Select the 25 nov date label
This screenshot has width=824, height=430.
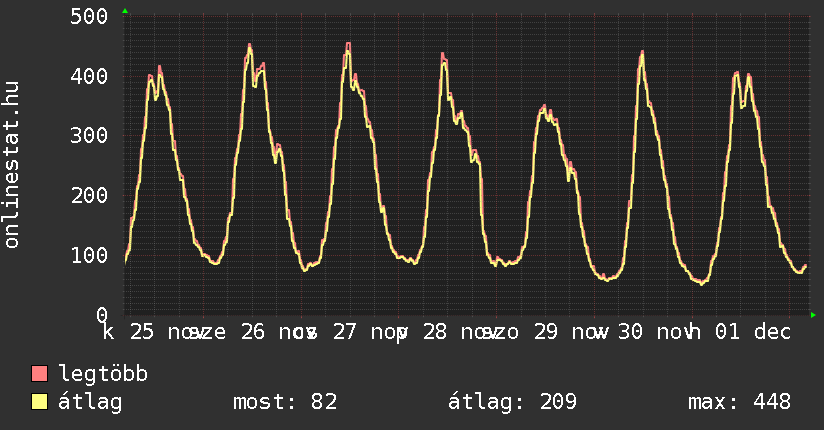pyautogui.click(x=160, y=331)
